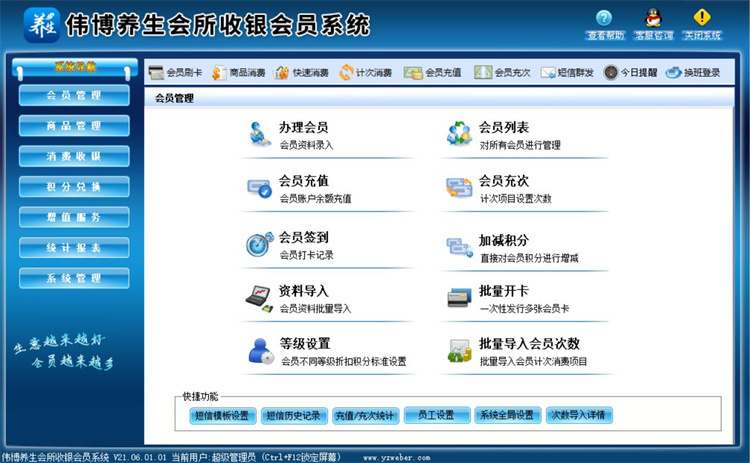The width and height of the screenshot is (750, 463).
Task: Open 统计报表 sidebar menu
Action: pyautogui.click(x=74, y=248)
